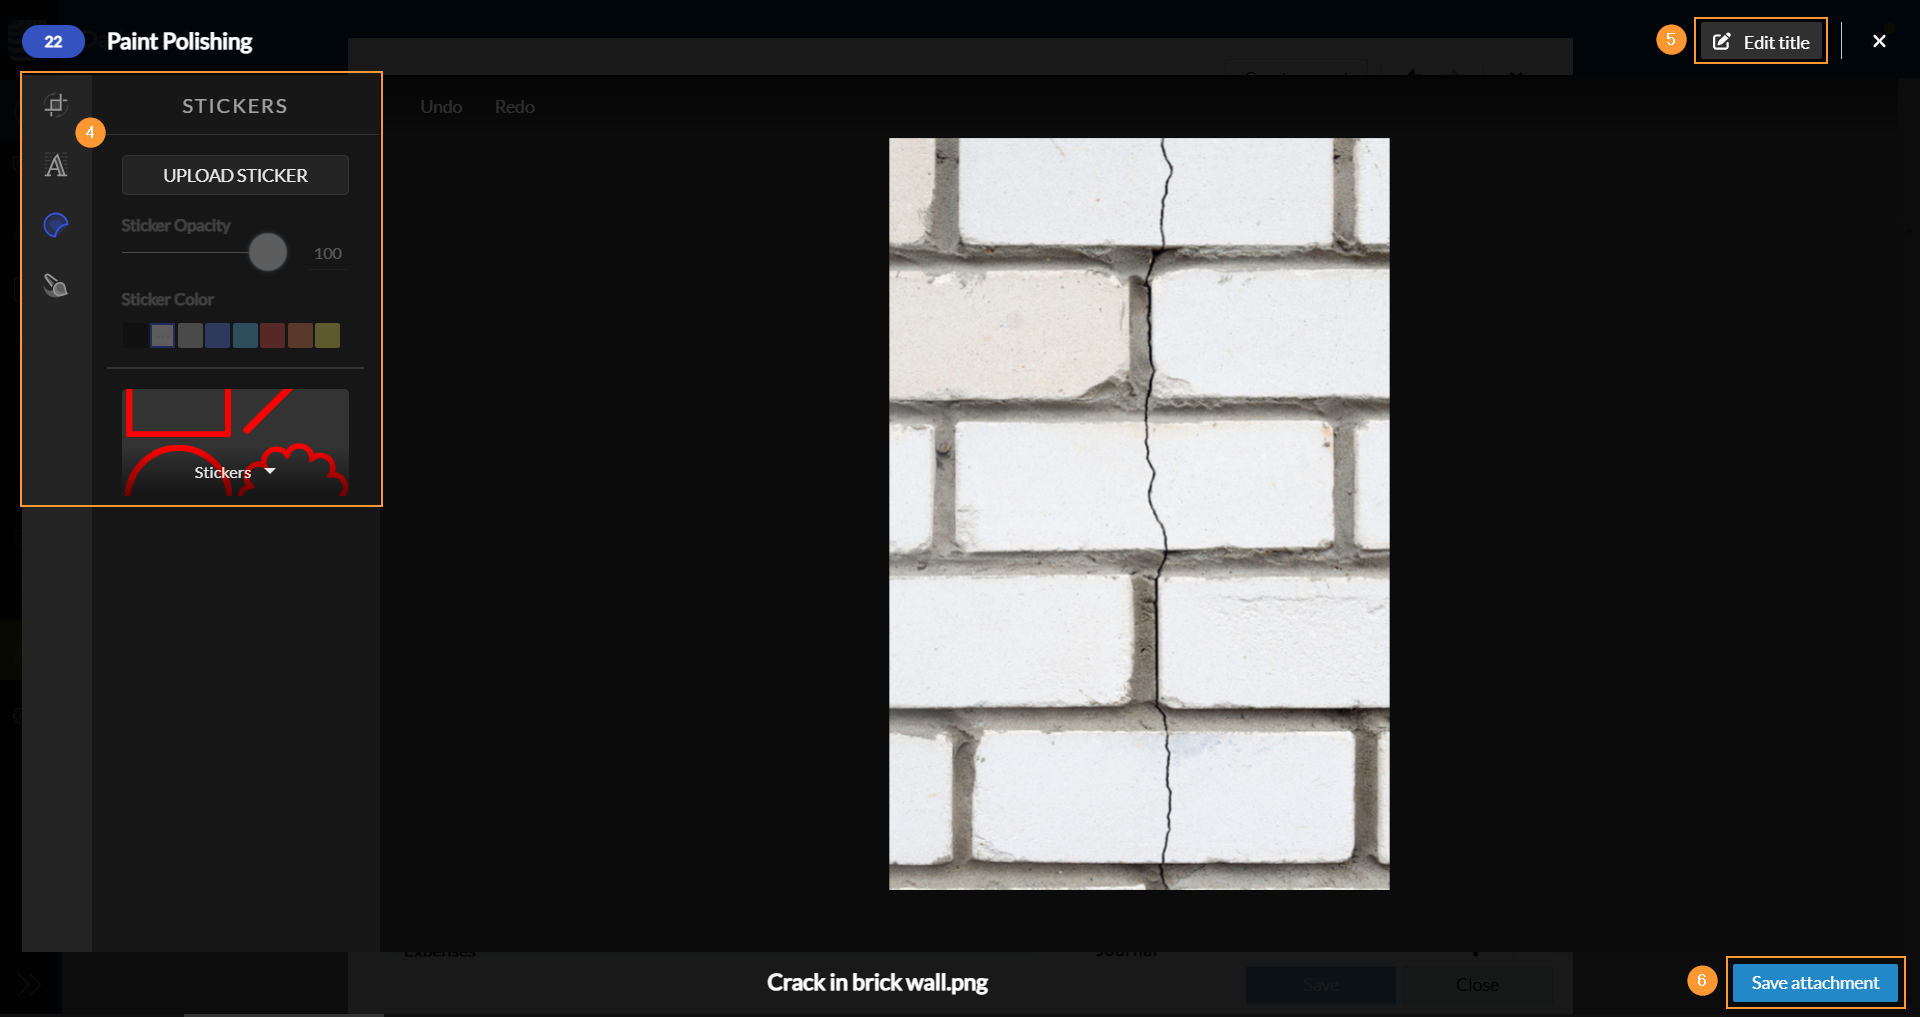The height and width of the screenshot is (1017, 1920).
Task: Select the brown sticker color swatch
Action: 300,336
